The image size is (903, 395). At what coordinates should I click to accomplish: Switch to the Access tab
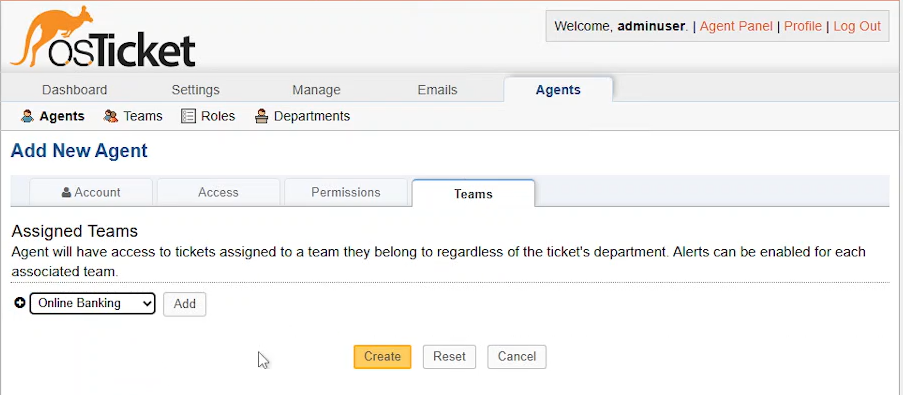tap(218, 192)
